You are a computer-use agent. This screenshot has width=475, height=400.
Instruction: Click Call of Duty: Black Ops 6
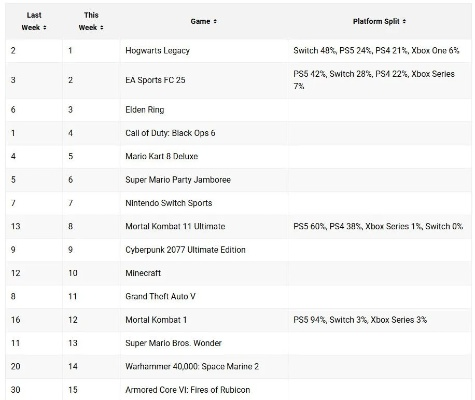[170, 133]
